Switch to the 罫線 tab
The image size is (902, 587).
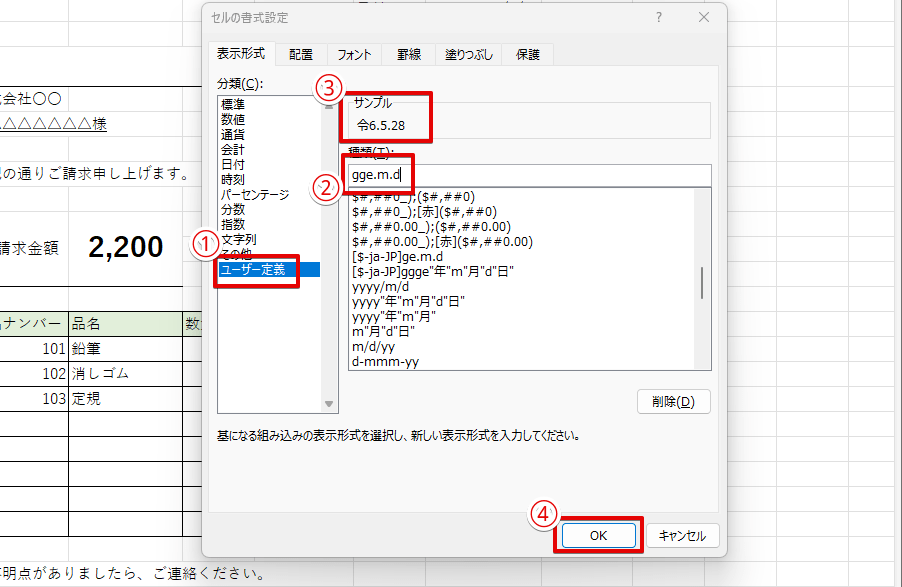tap(408, 55)
